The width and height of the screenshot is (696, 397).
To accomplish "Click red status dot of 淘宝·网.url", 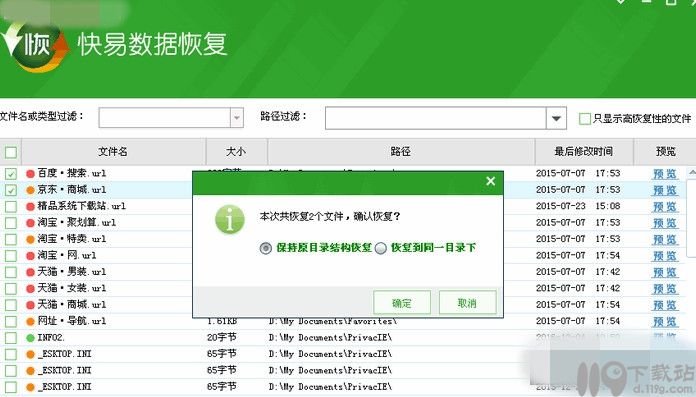I will [x=30, y=256].
